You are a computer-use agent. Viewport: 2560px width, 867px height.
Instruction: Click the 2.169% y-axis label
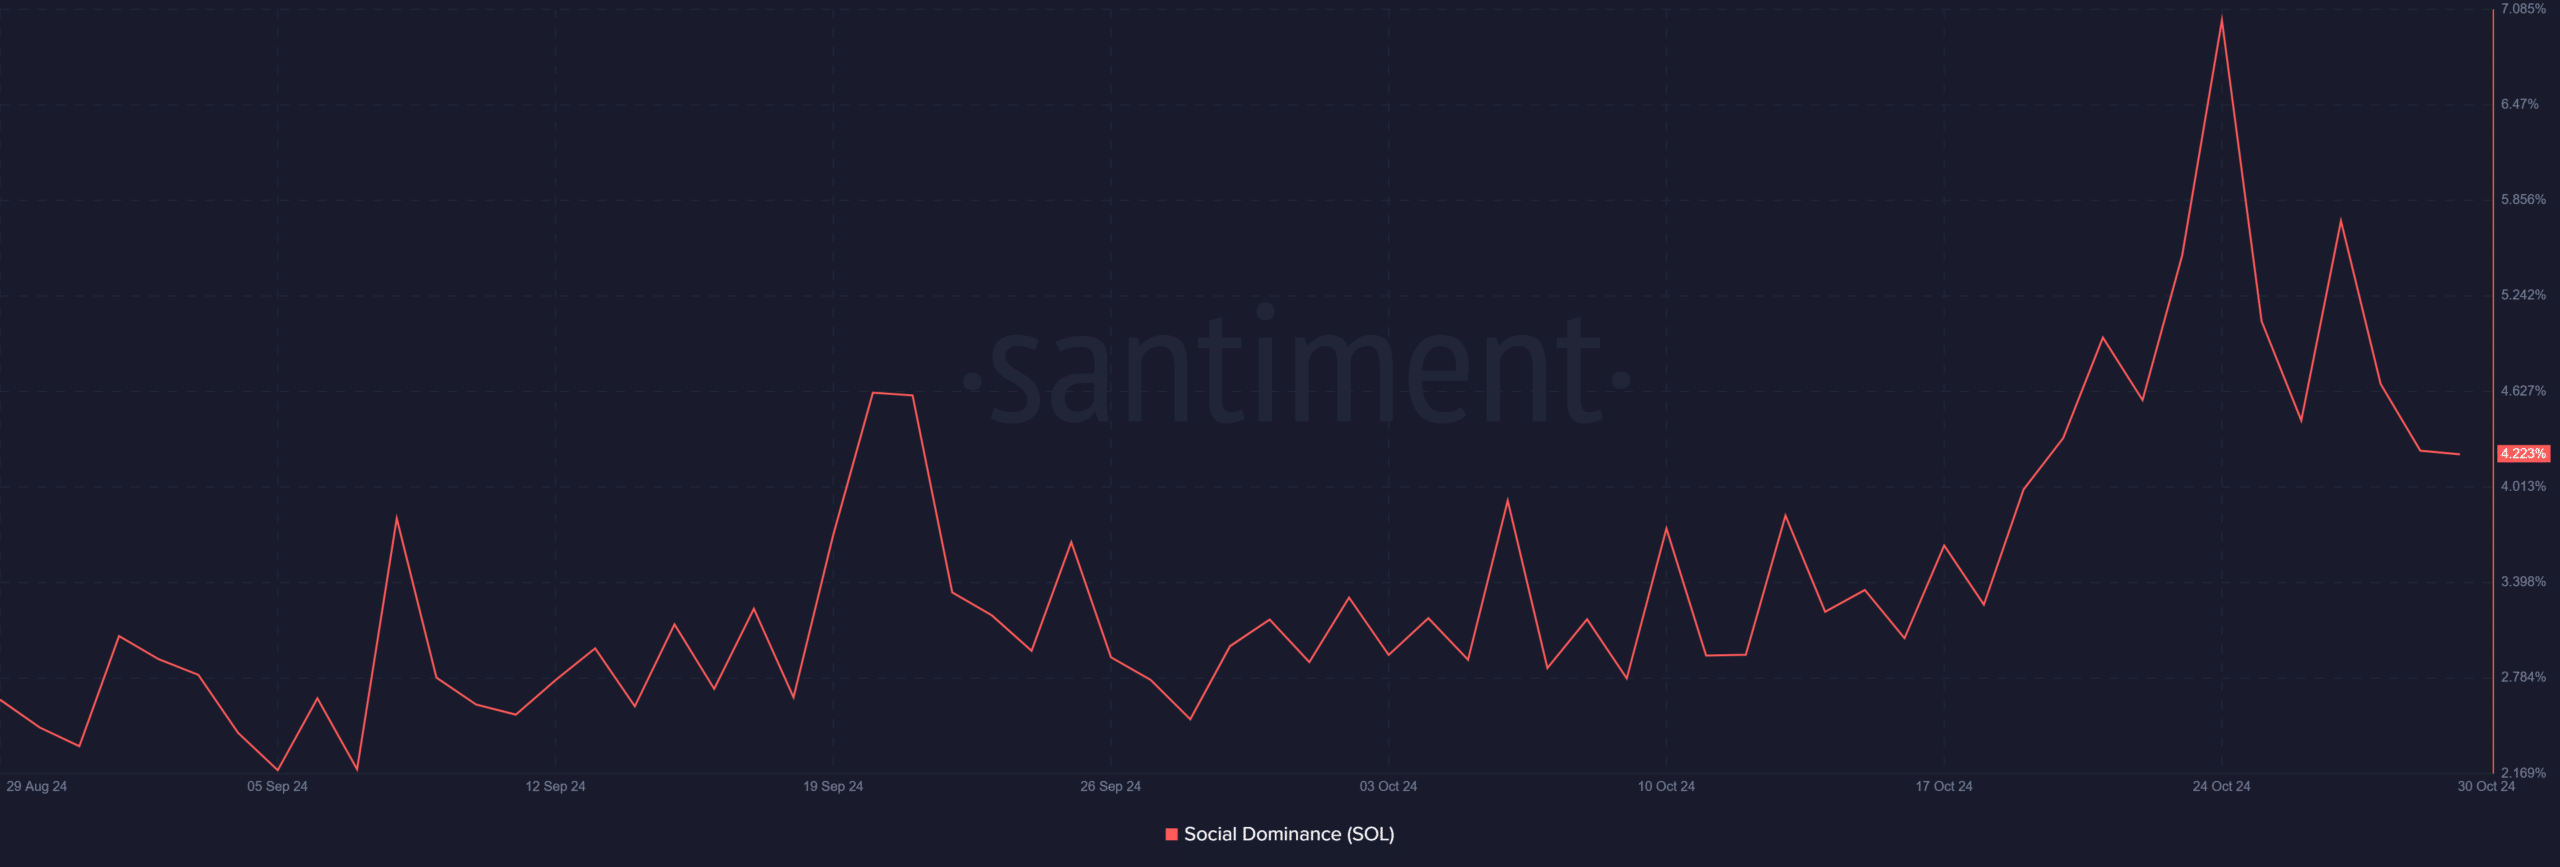[x=2523, y=773]
